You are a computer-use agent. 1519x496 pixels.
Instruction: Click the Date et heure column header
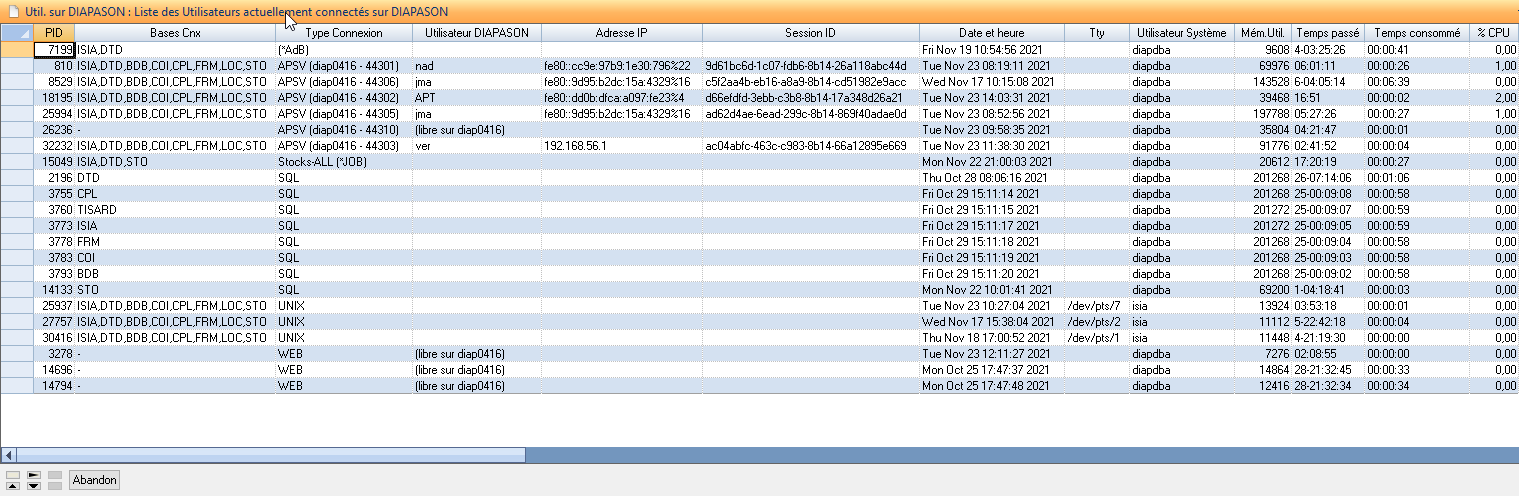991,33
